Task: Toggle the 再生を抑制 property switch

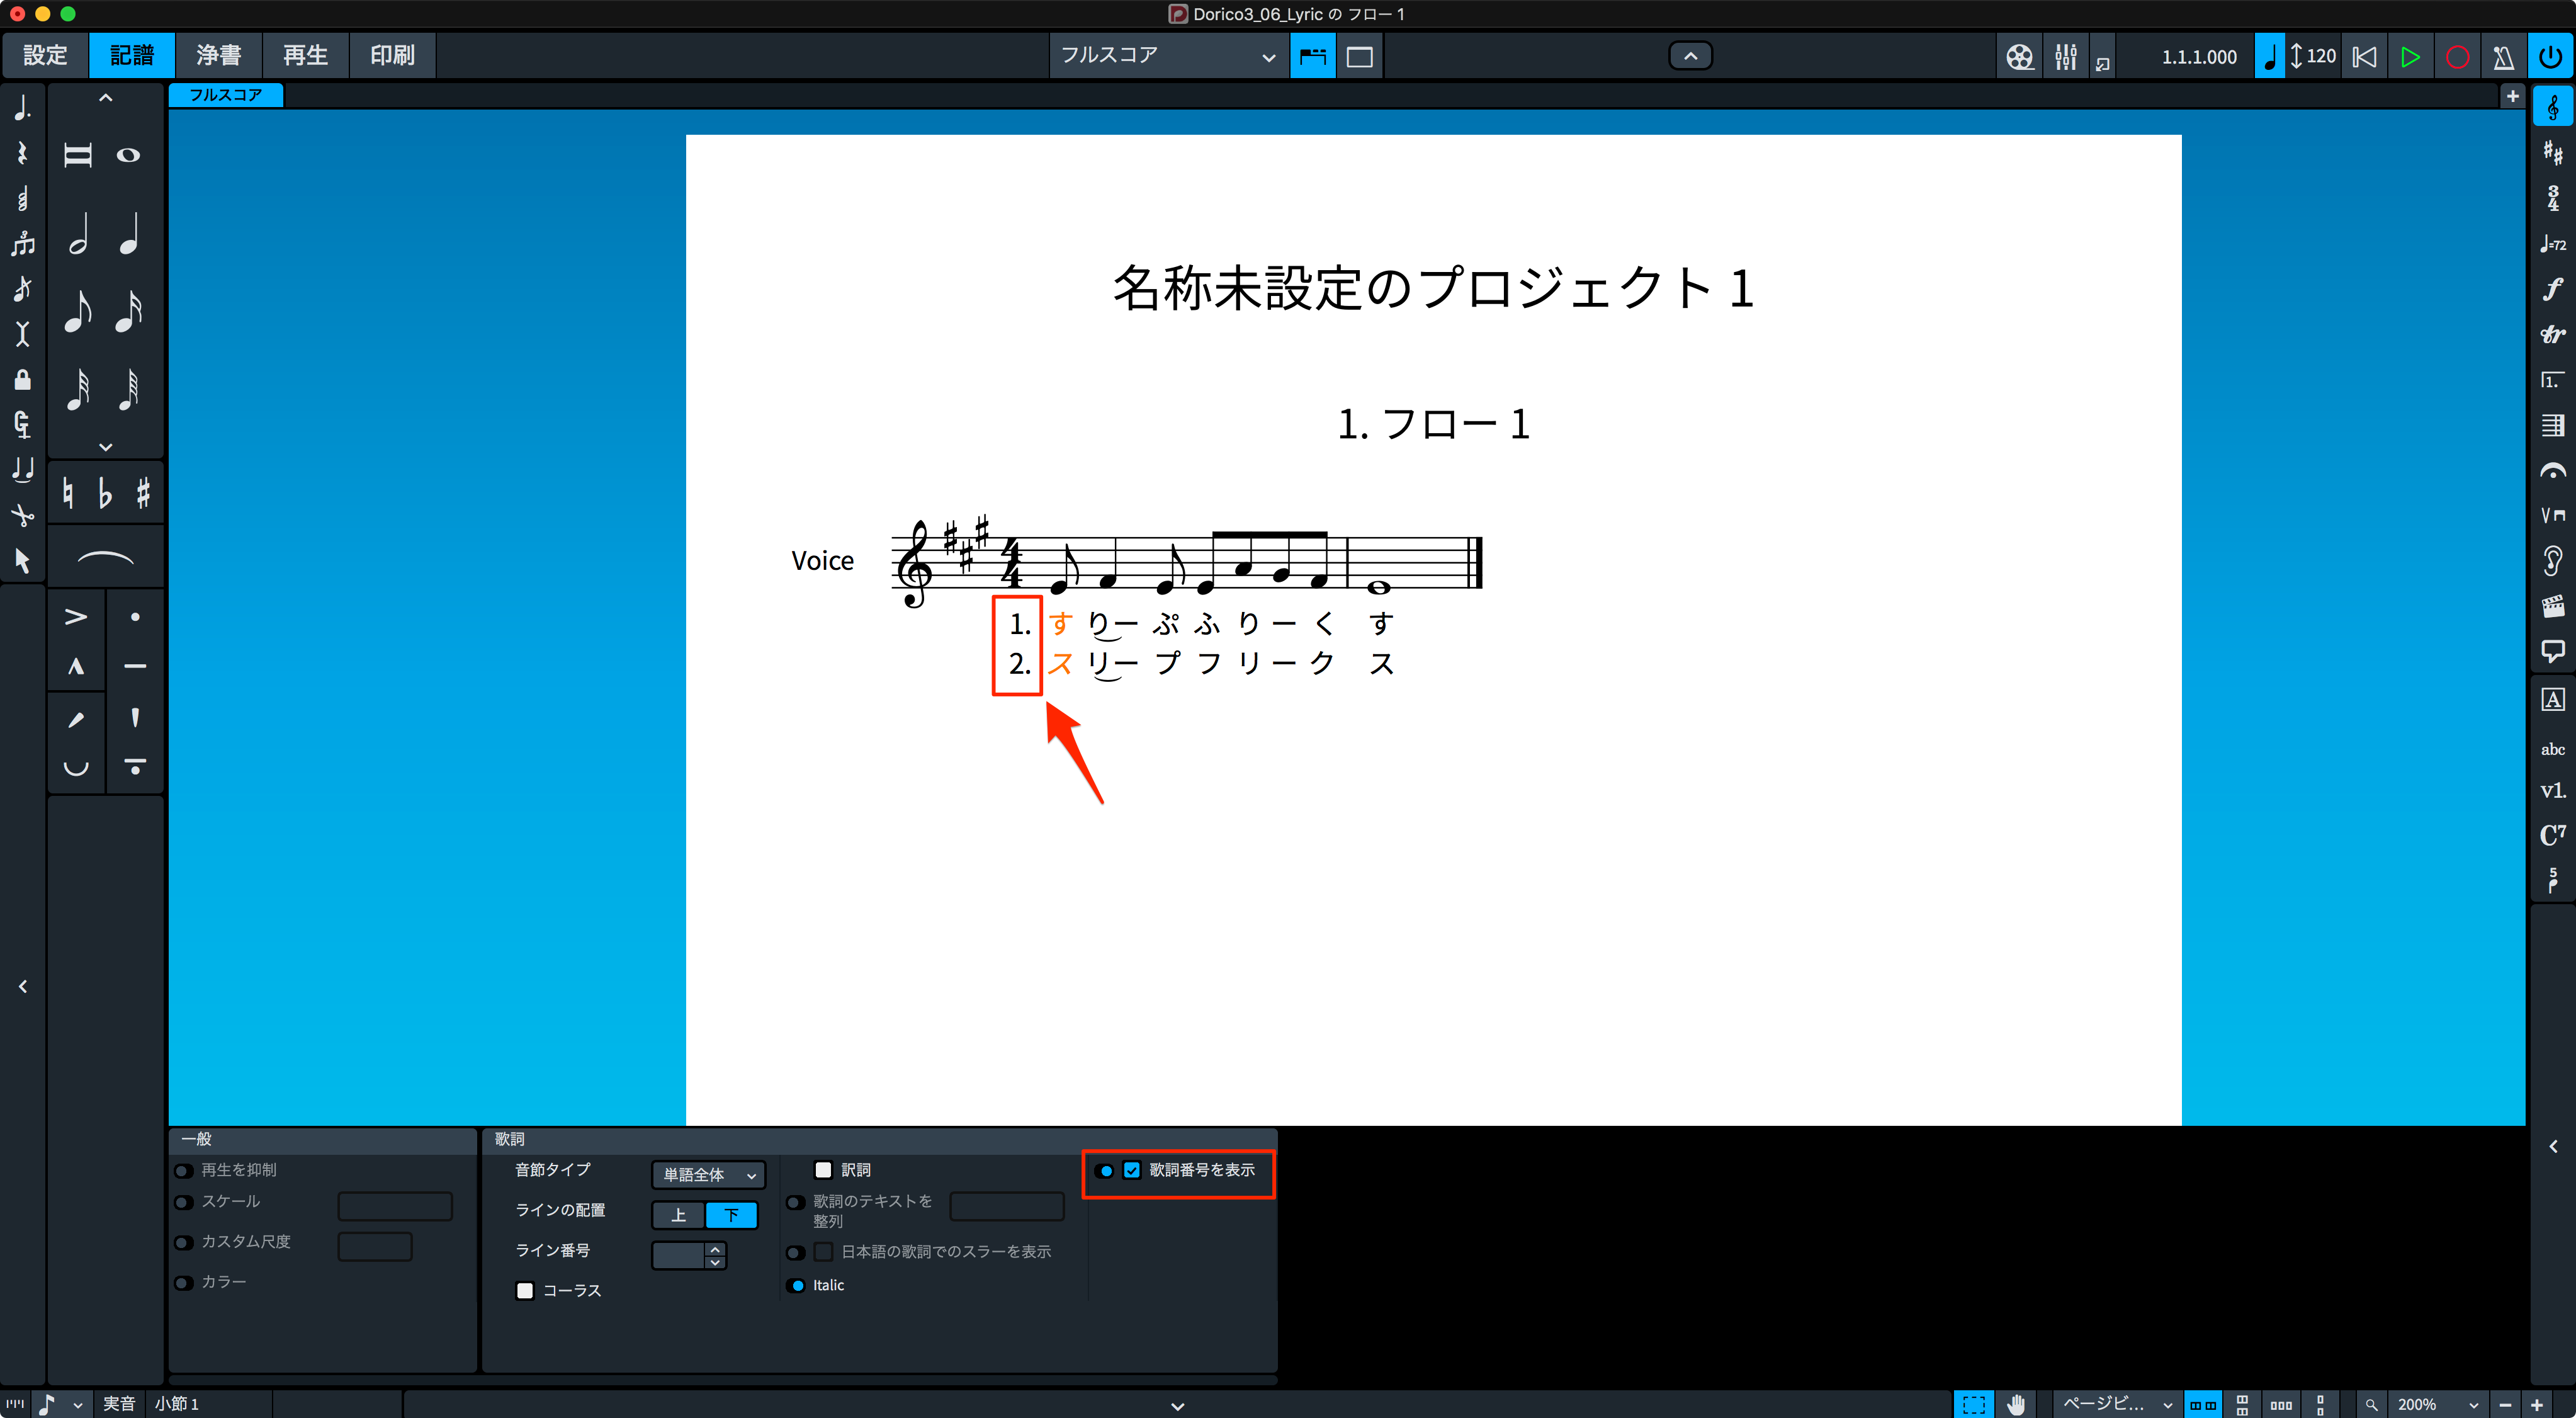Action: (x=184, y=1171)
